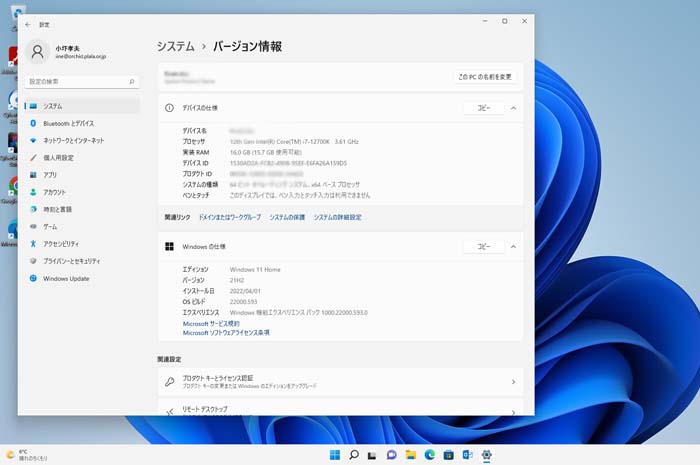Open Bluetooth とデバイス settings
This screenshot has height=465, width=700.
pyautogui.click(x=82, y=124)
